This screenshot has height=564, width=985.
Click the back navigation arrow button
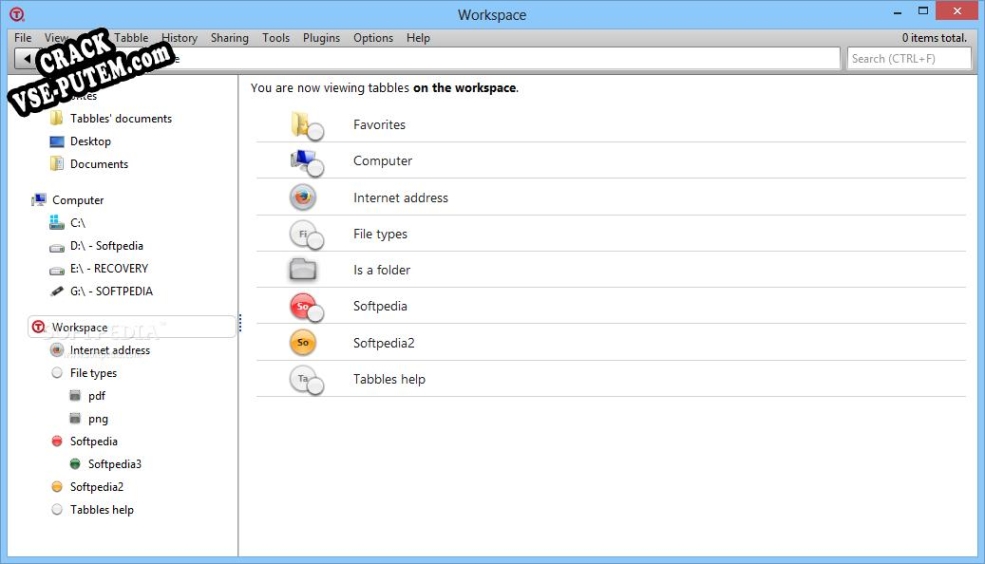tap(26, 58)
